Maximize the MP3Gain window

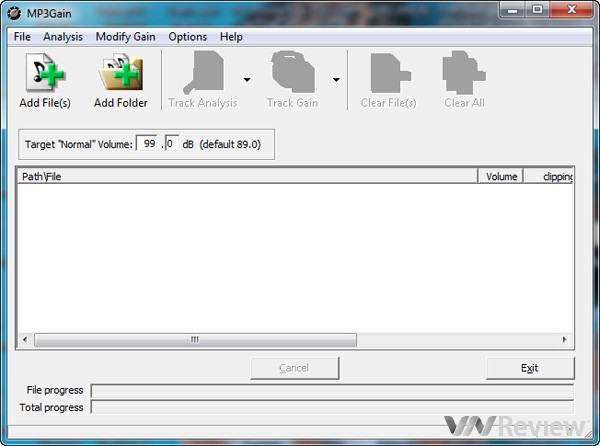click(537, 10)
